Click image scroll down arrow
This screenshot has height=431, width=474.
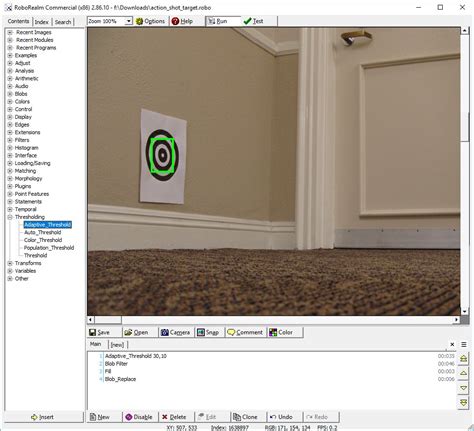(465, 311)
